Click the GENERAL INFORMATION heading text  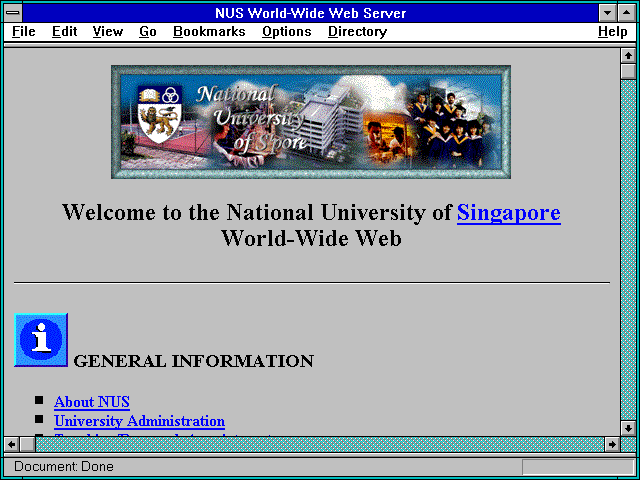193,361
